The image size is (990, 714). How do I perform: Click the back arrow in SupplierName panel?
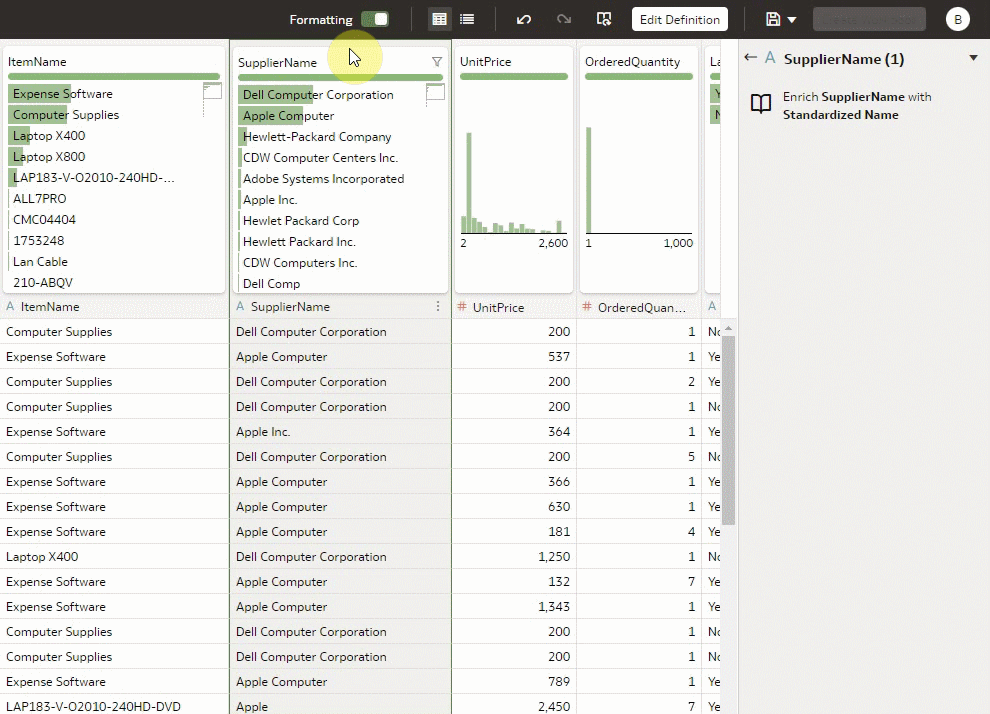click(751, 58)
